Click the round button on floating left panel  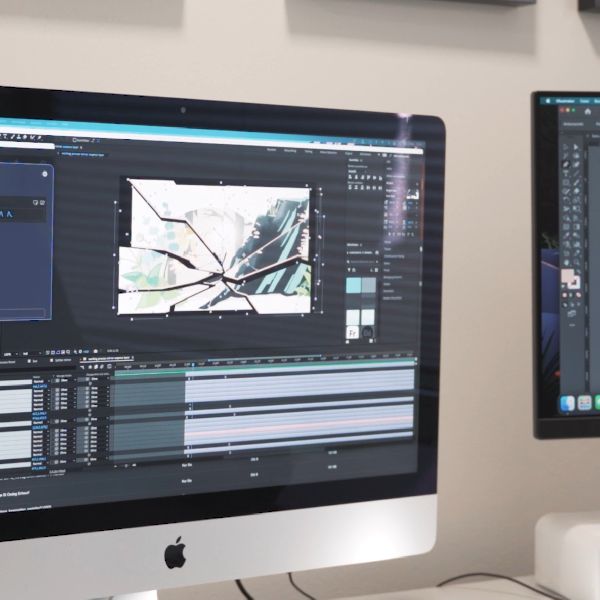click(42, 174)
